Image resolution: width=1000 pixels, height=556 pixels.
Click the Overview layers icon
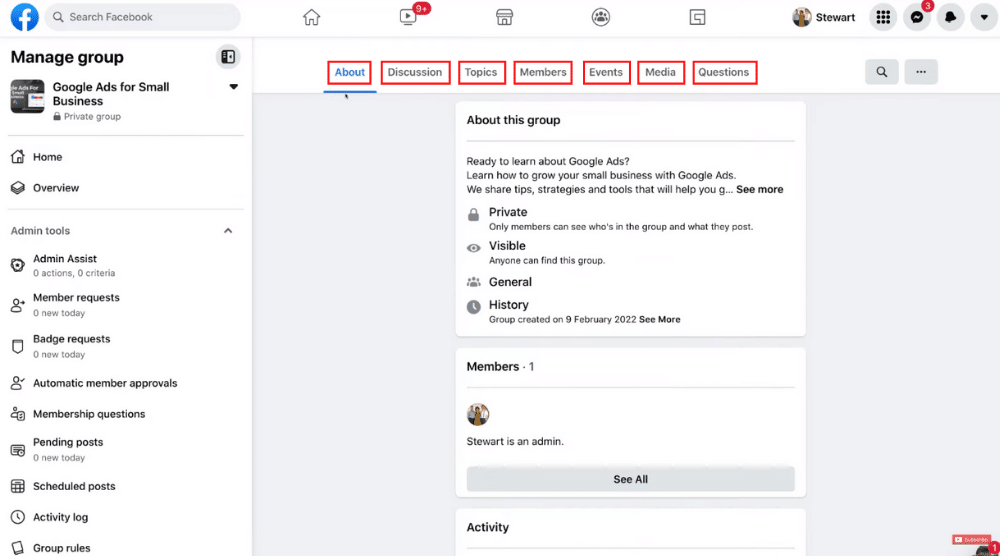coord(18,188)
